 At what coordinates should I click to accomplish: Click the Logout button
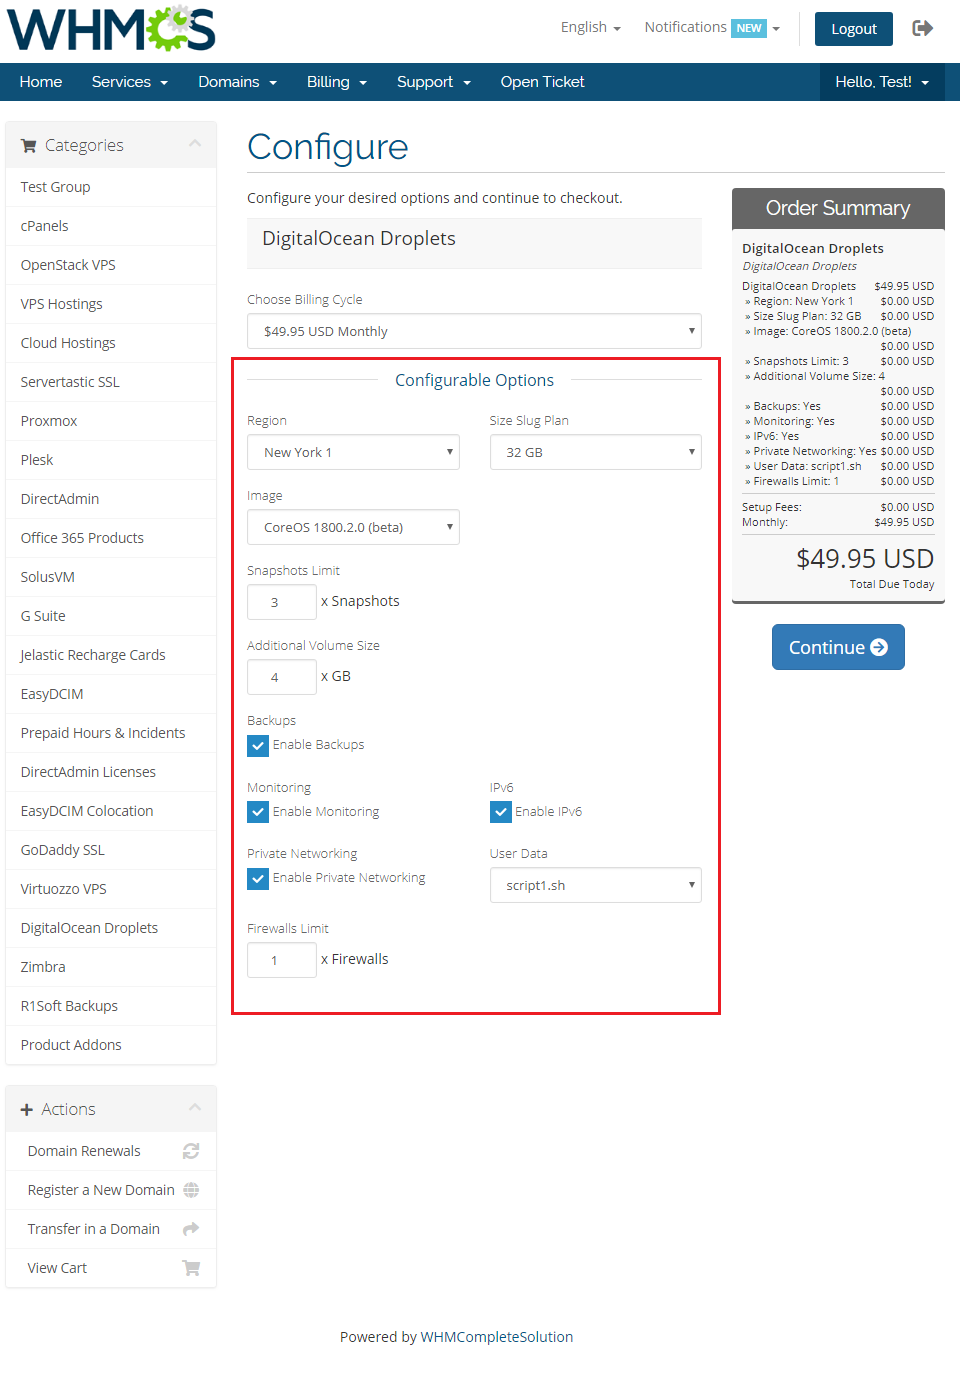point(854,29)
